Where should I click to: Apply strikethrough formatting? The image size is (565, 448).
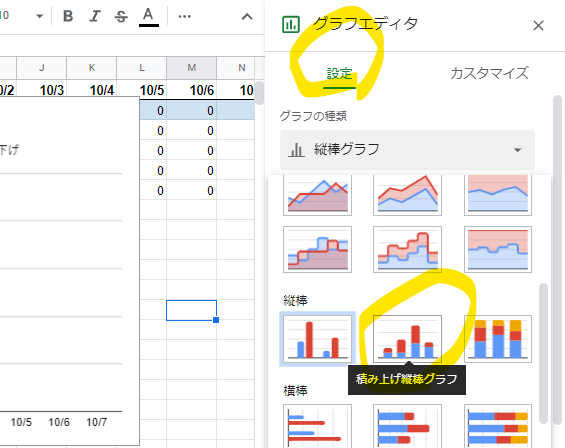[121, 16]
